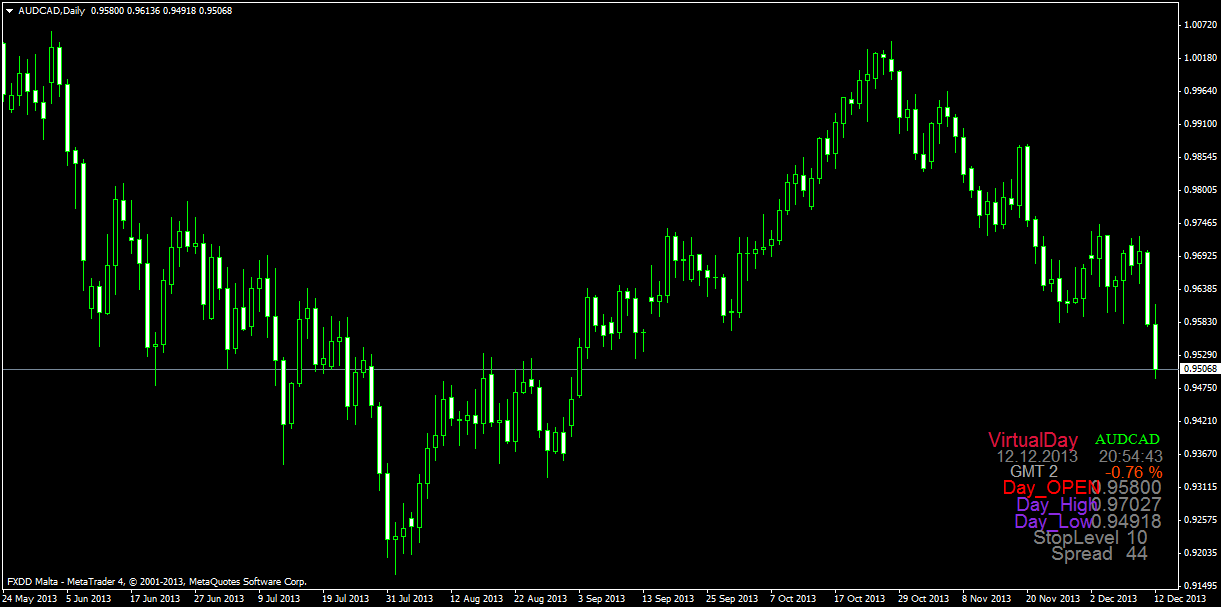
Task: Click the 24 May 2013 time axis label
Action: click(30, 599)
